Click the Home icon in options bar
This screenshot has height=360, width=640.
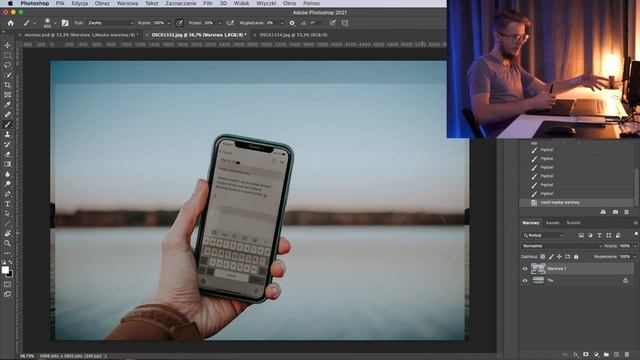[11, 23]
